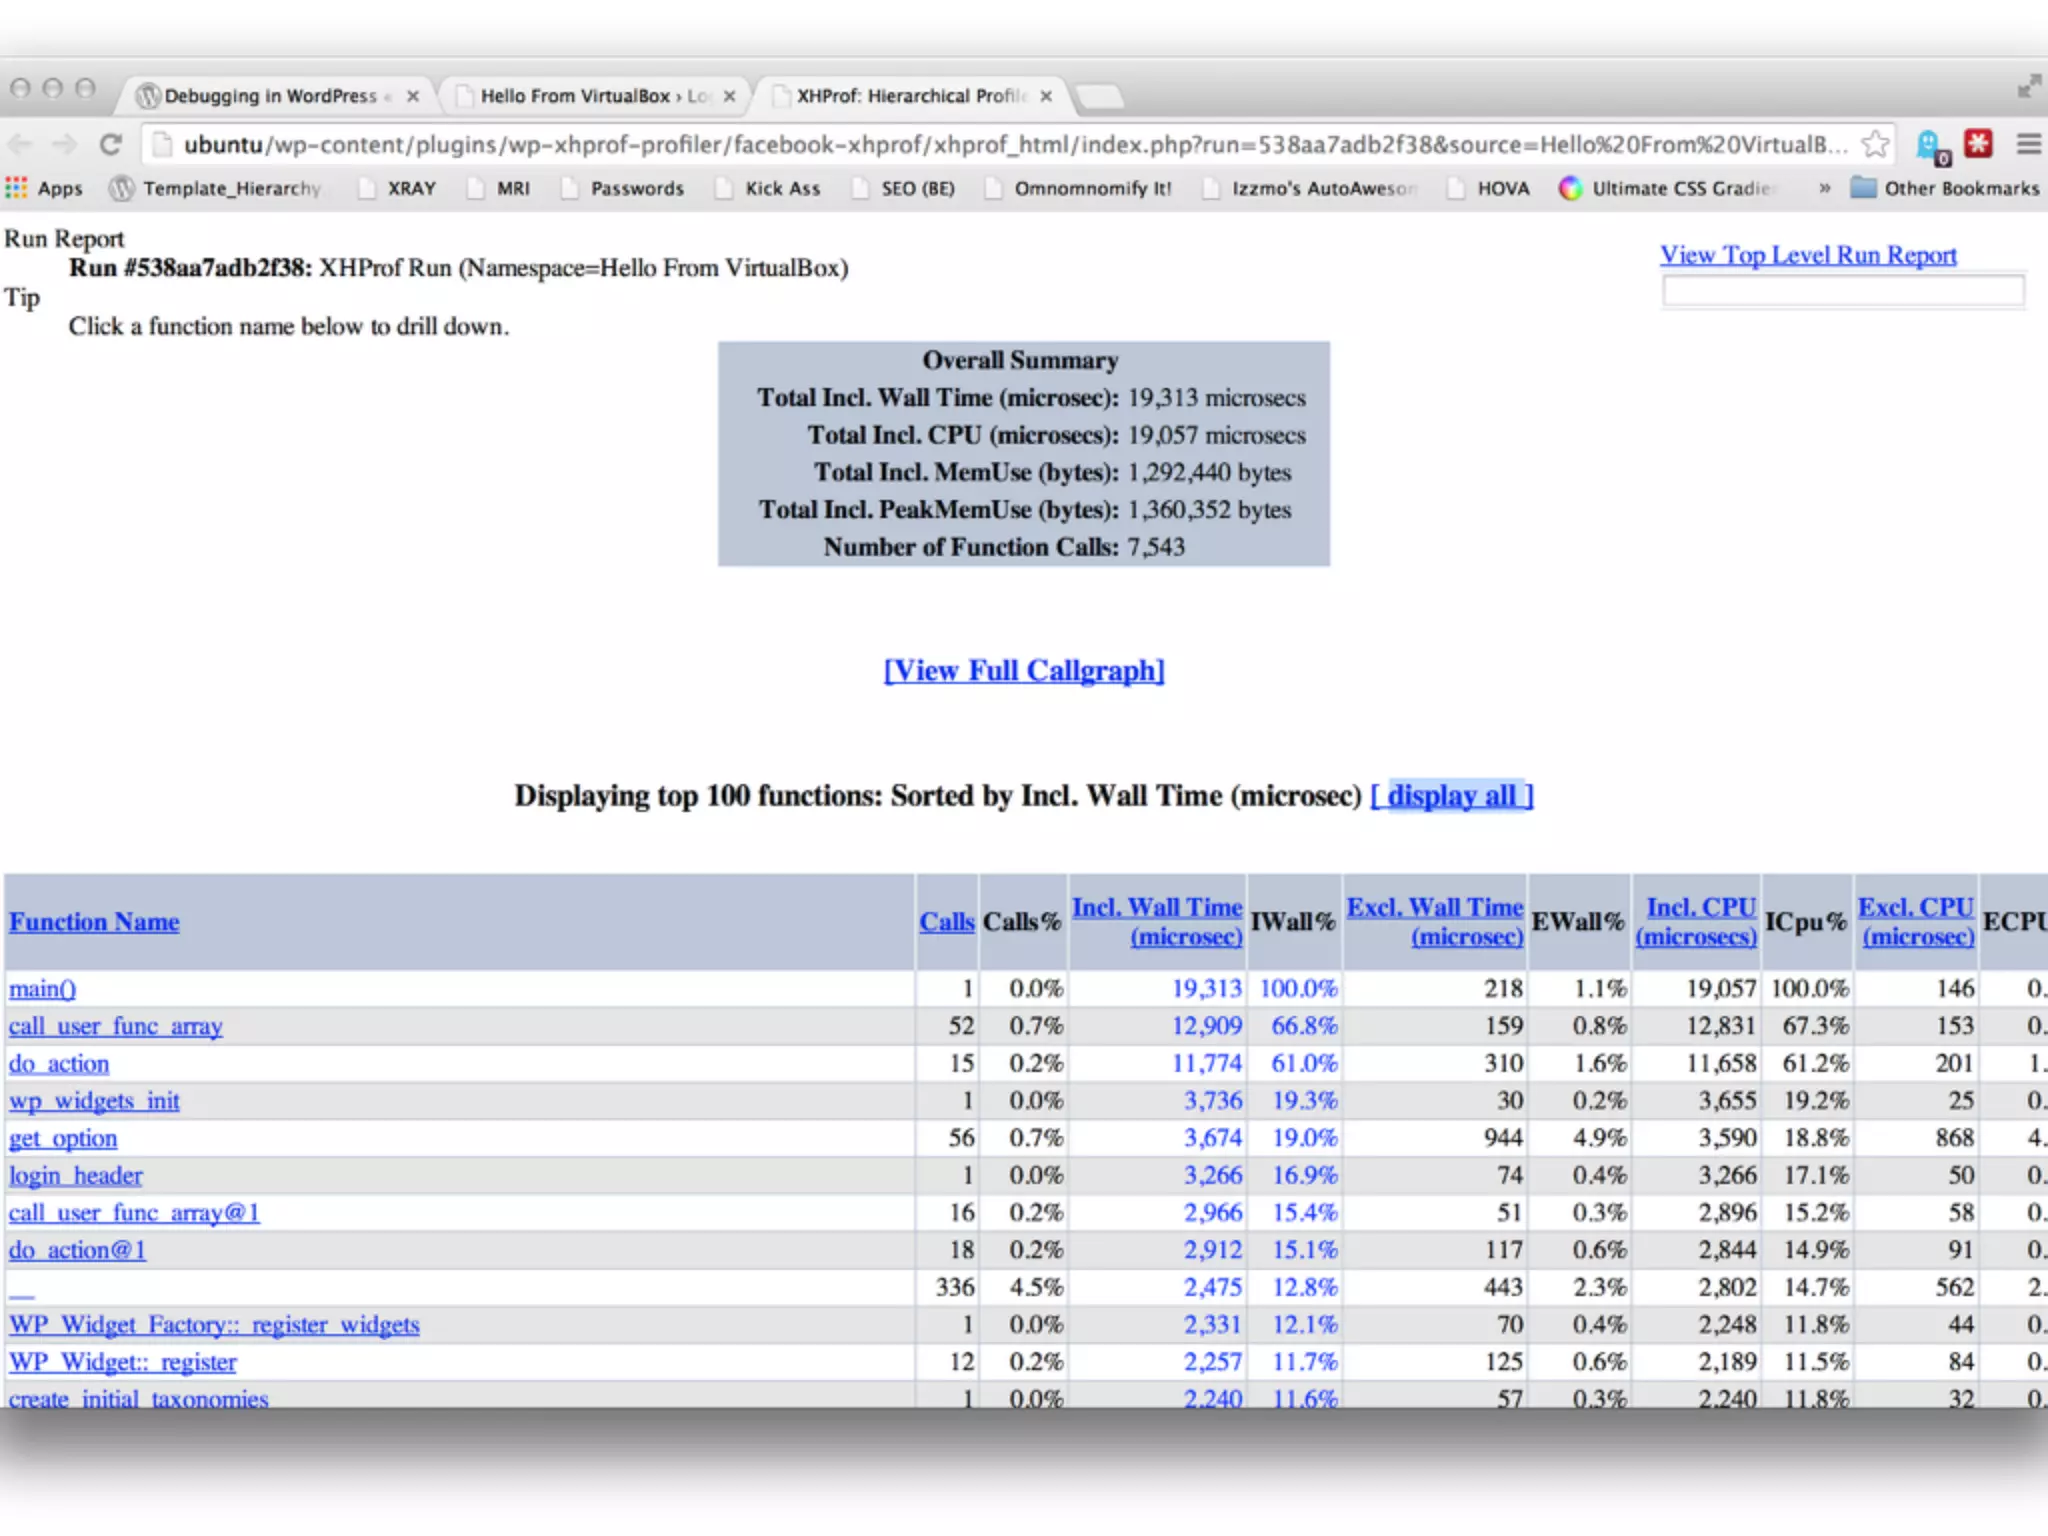Open a new tab with the blank tab button
Image resolution: width=2048 pixels, height=1536 pixels.
(x=1100, y=97)
